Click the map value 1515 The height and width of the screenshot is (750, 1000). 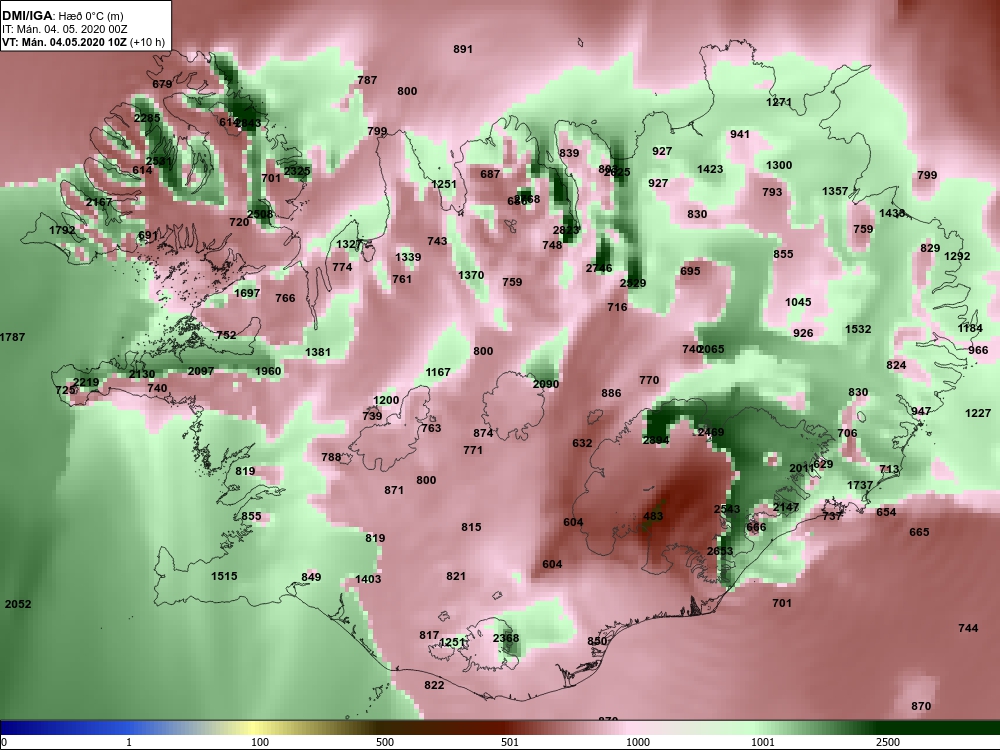tap(224, 576)
